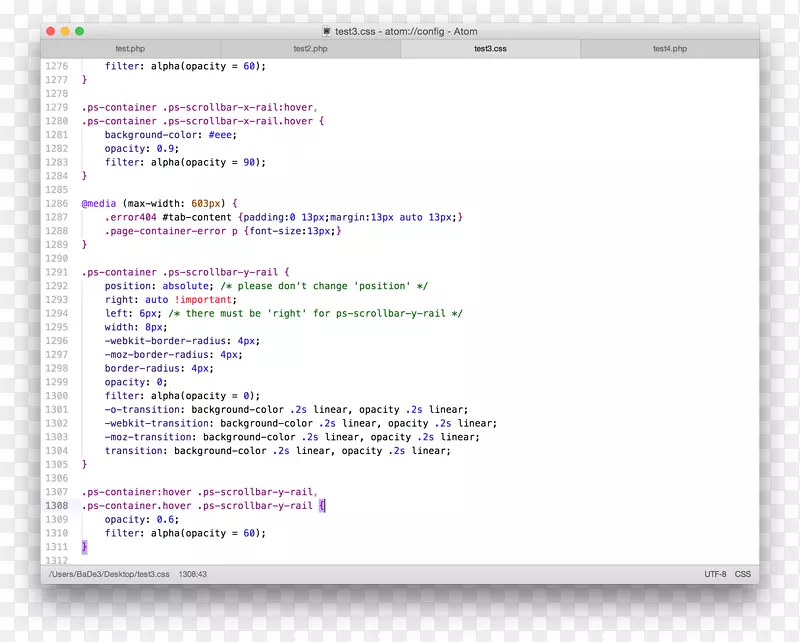The width and height of the screenshot is (800, 642).
Task: Close the Atom window with the red button
Action: point(52,32)
